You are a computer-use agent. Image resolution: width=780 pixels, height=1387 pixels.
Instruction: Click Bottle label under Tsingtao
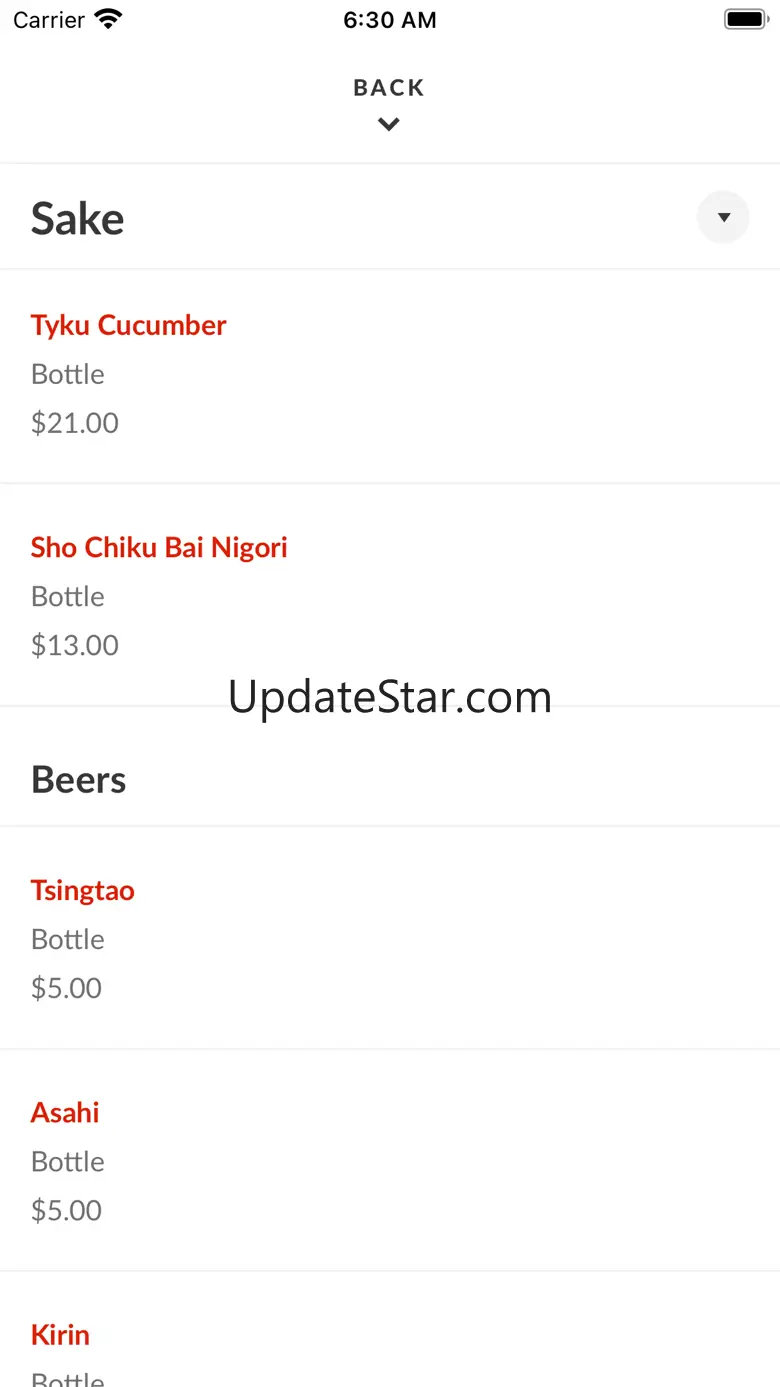pyautogui.click(x=68, y=939)
